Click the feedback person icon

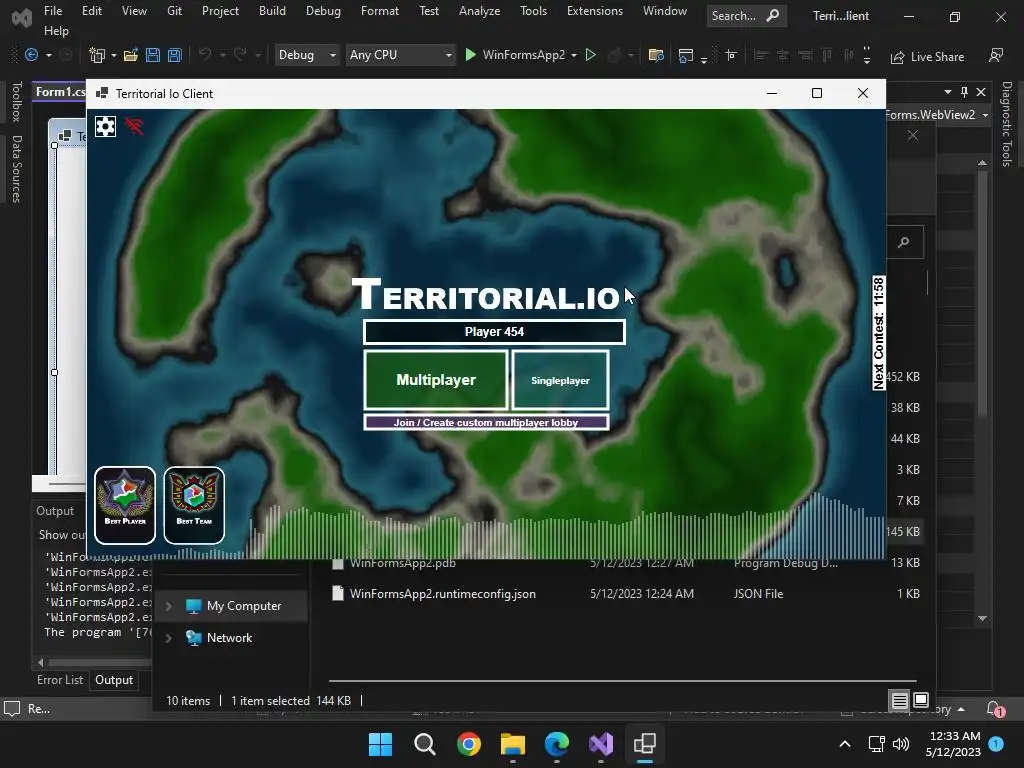(x=996, y=56)
